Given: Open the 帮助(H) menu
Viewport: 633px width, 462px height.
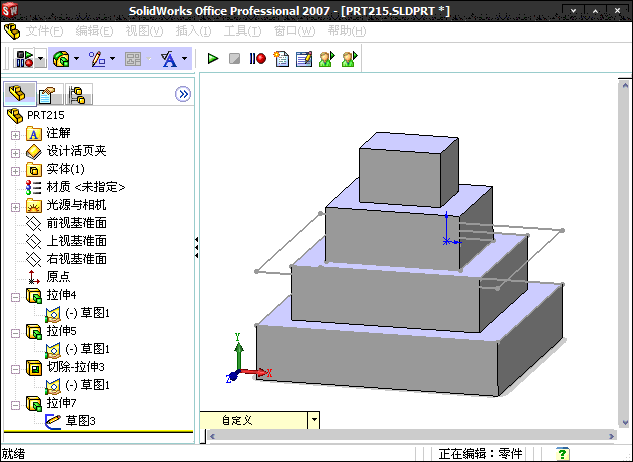Looking at the screenshot, I should point(347,31).
